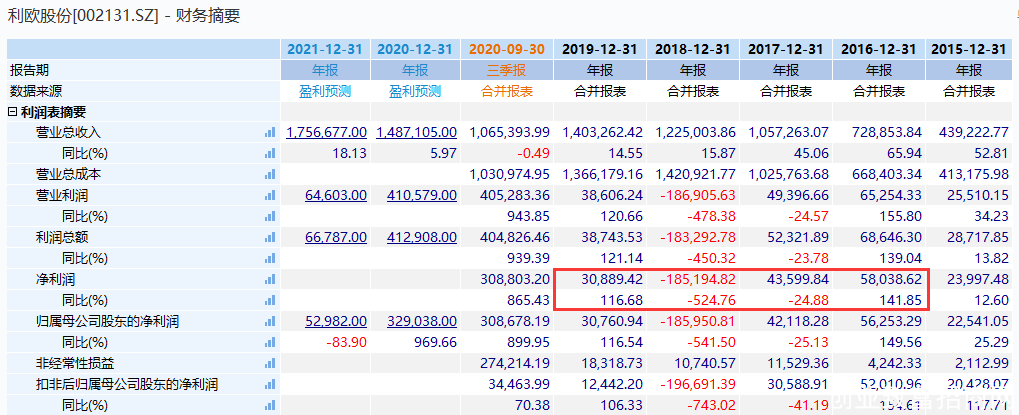Select the 利润总额 row label
This screenshot has height=415, width=1019.
62,238
